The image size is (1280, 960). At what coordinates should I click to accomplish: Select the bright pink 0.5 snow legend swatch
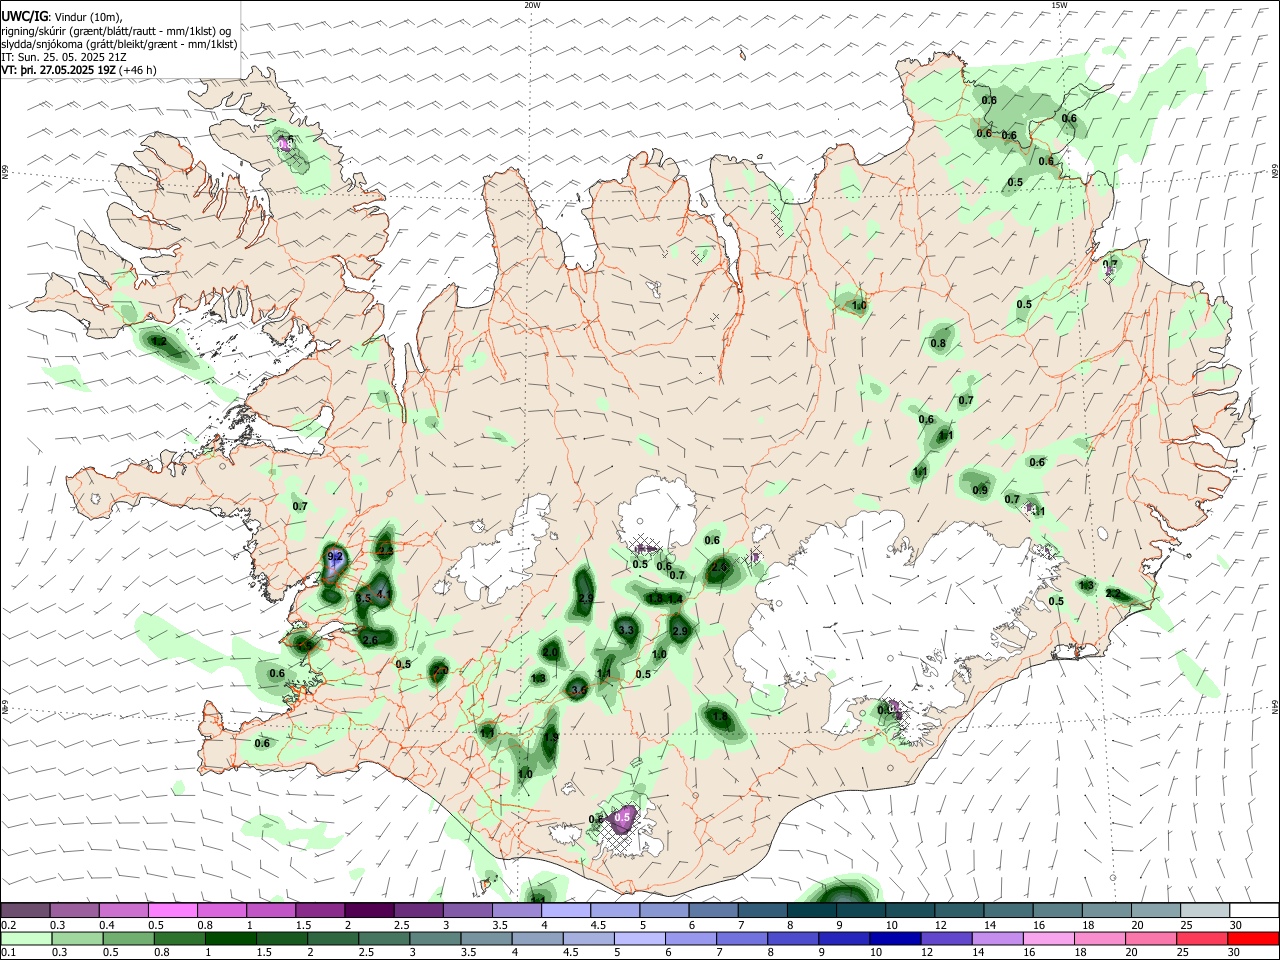pyautogui.click(x=172, y=910)
